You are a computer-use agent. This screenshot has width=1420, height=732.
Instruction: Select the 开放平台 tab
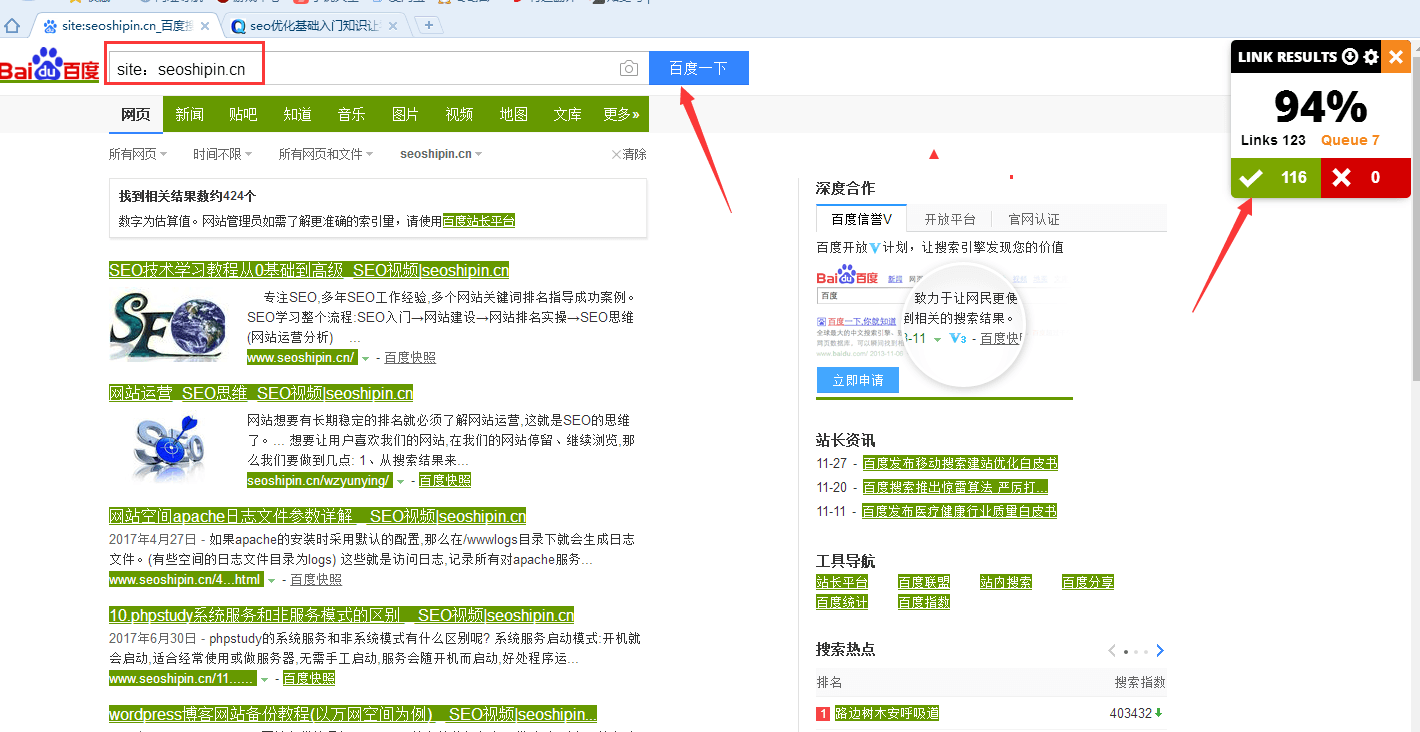click(x=949, y=219)
